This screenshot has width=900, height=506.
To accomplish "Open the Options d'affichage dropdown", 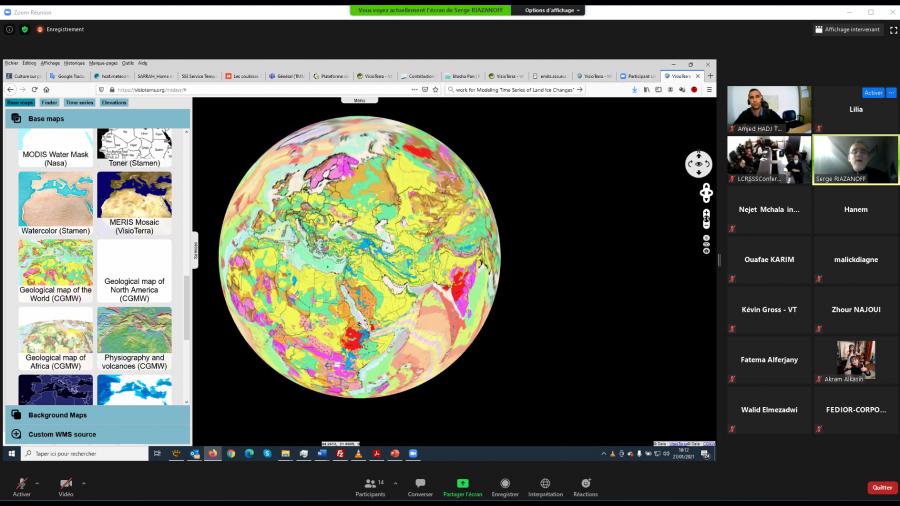I will click(552, 10).
